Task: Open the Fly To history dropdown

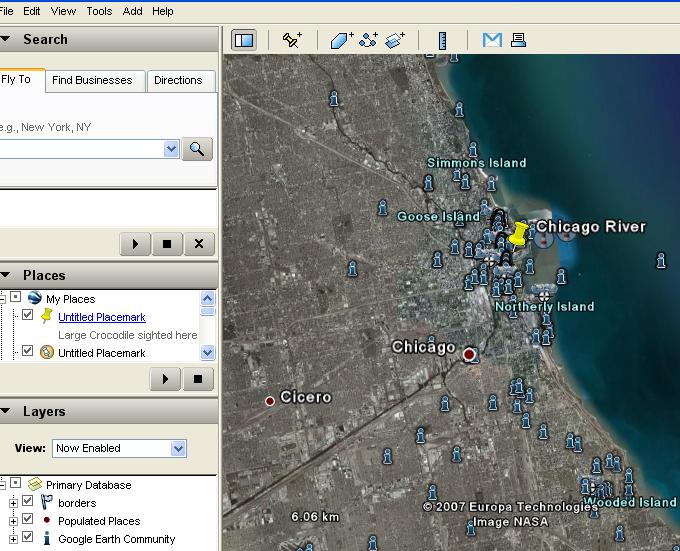Action: (171, 149)
